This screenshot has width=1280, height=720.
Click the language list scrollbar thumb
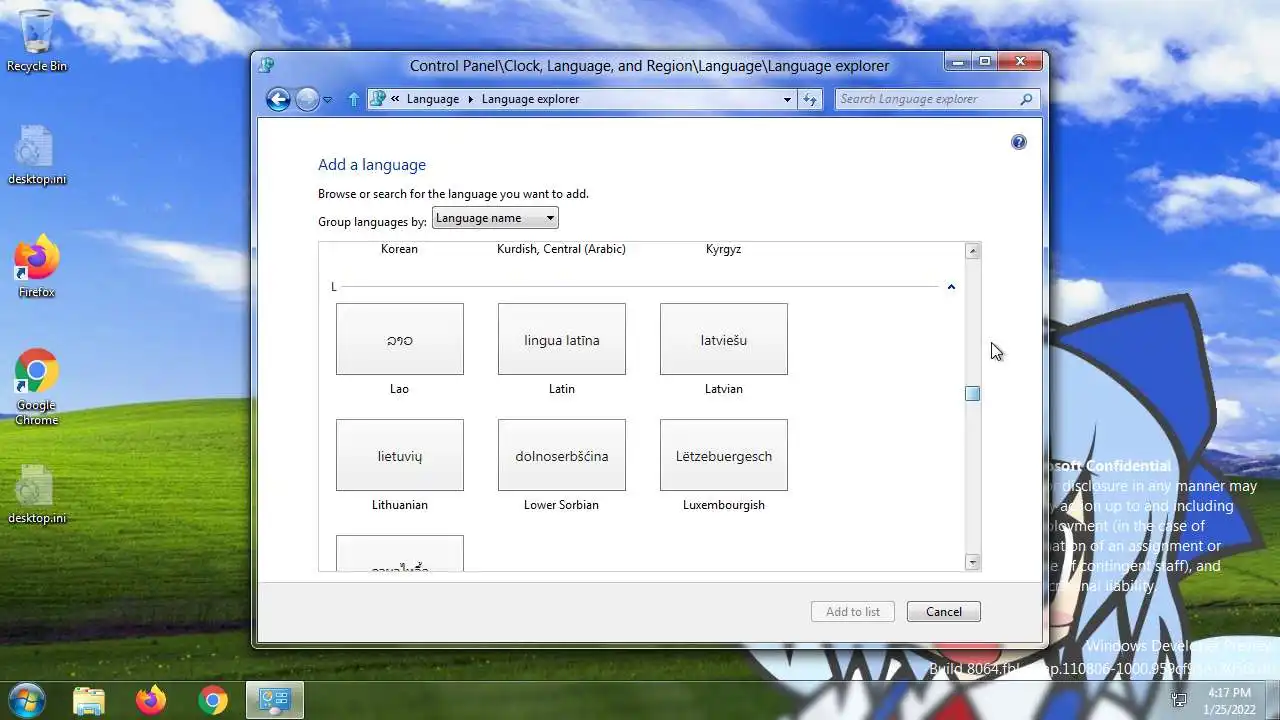[x=973, y=394]
